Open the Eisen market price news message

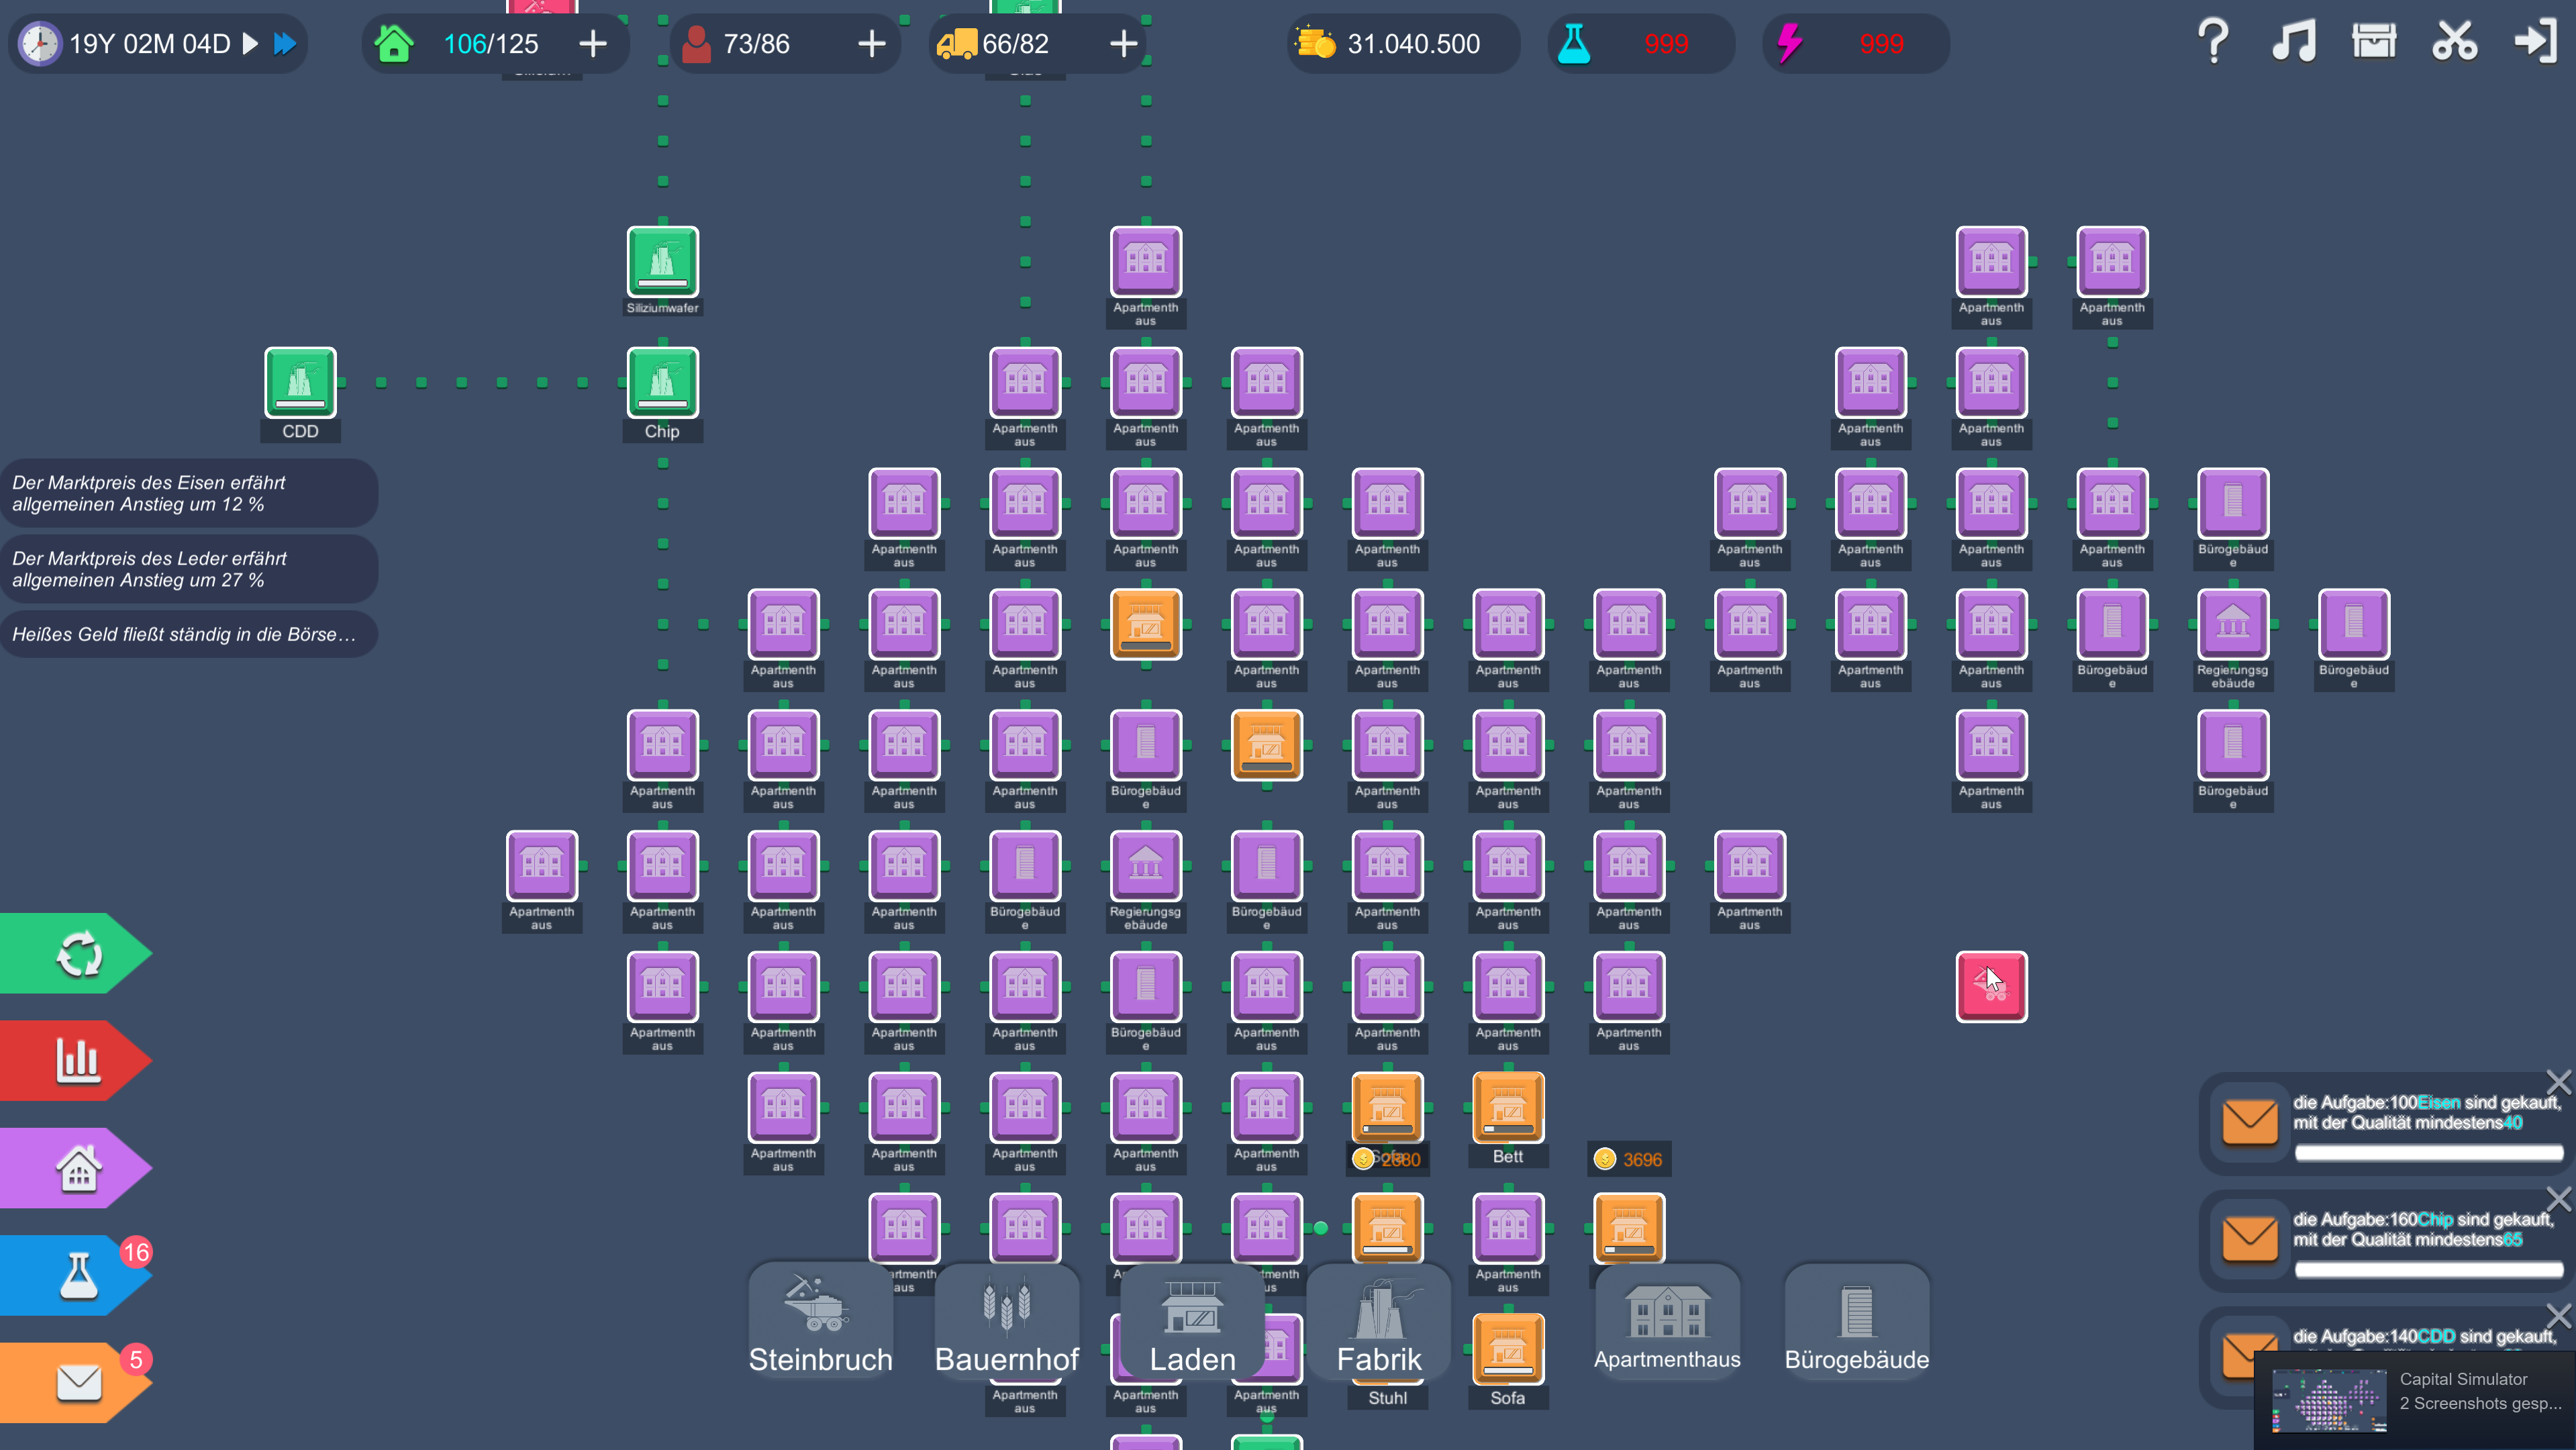point(188,493)
